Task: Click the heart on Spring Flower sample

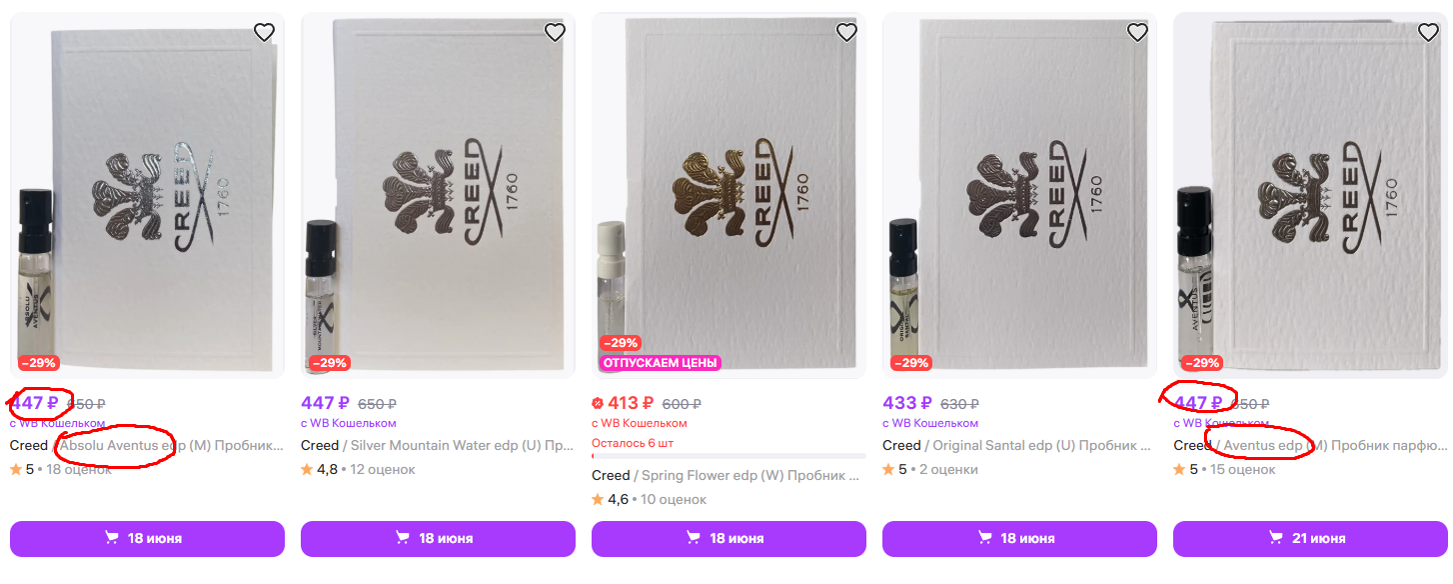Action: tap(846, 33)
